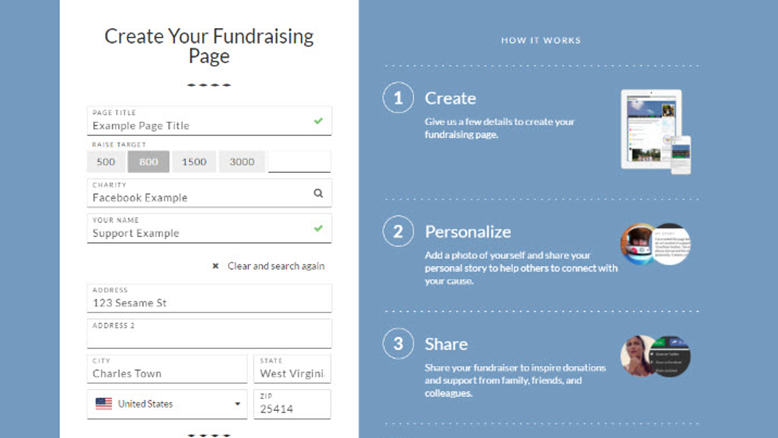The image size is (778, 438).
Task: Select the 500 raise target option
Action: (106, 162)
